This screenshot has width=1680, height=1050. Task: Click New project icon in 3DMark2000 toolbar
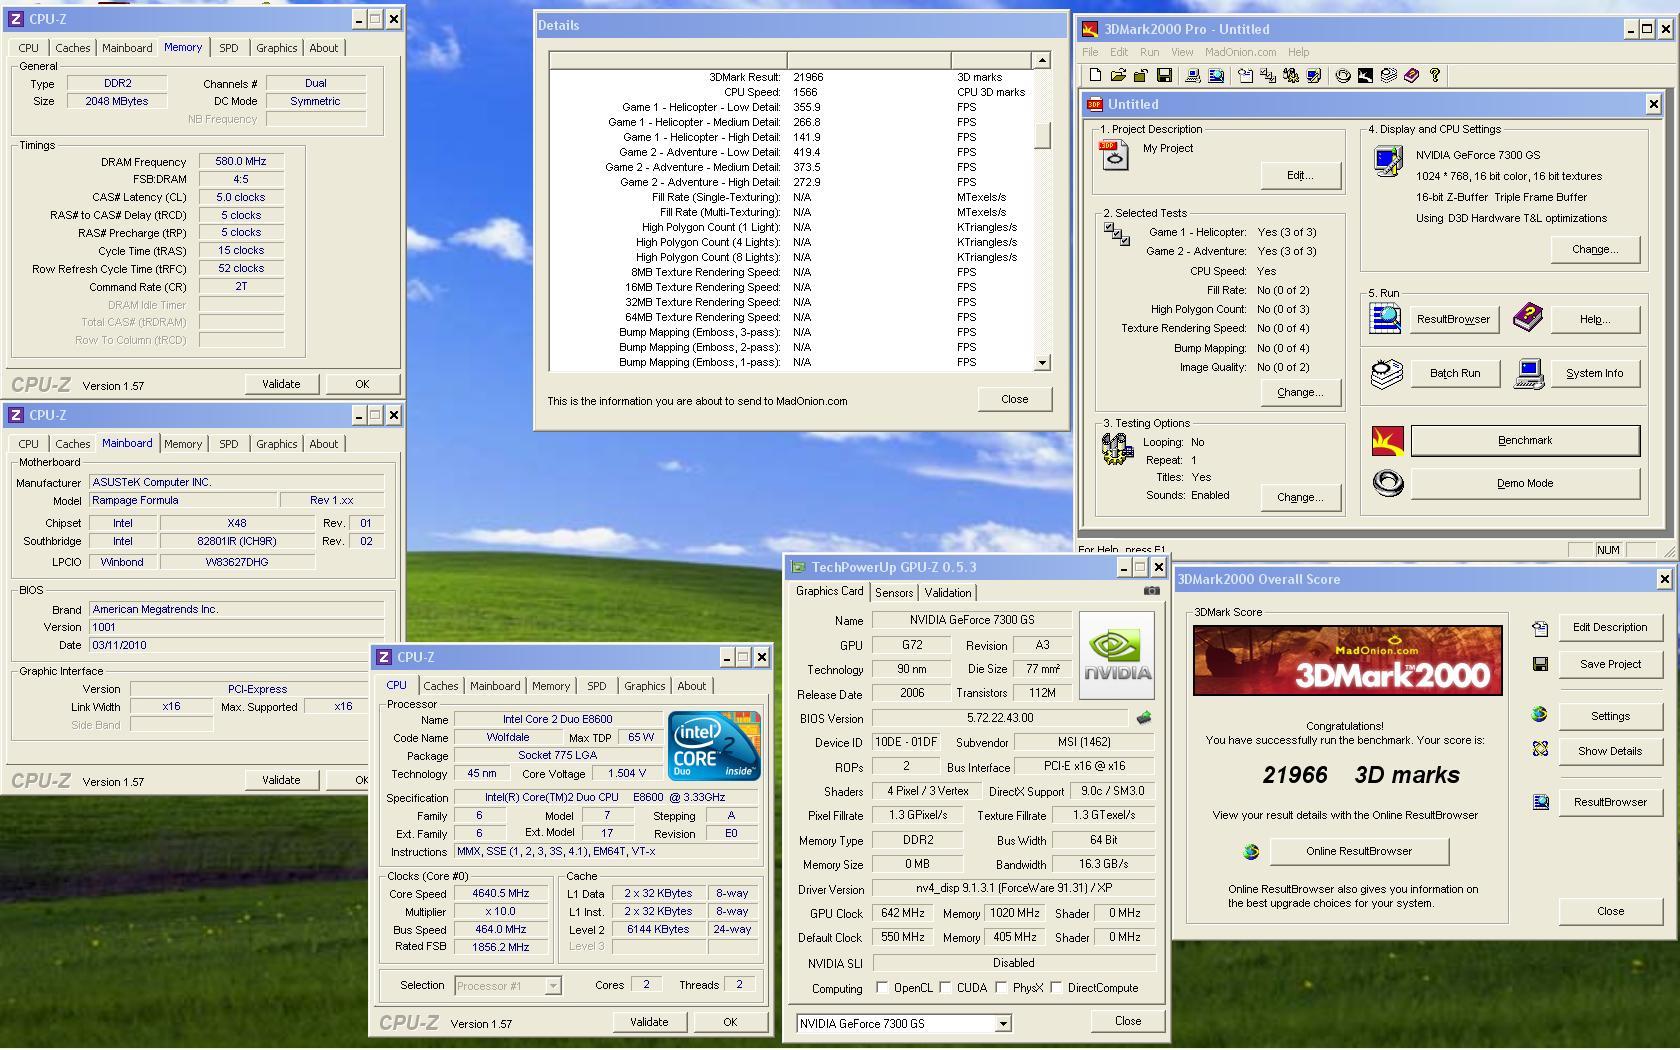pos(1095,75)
